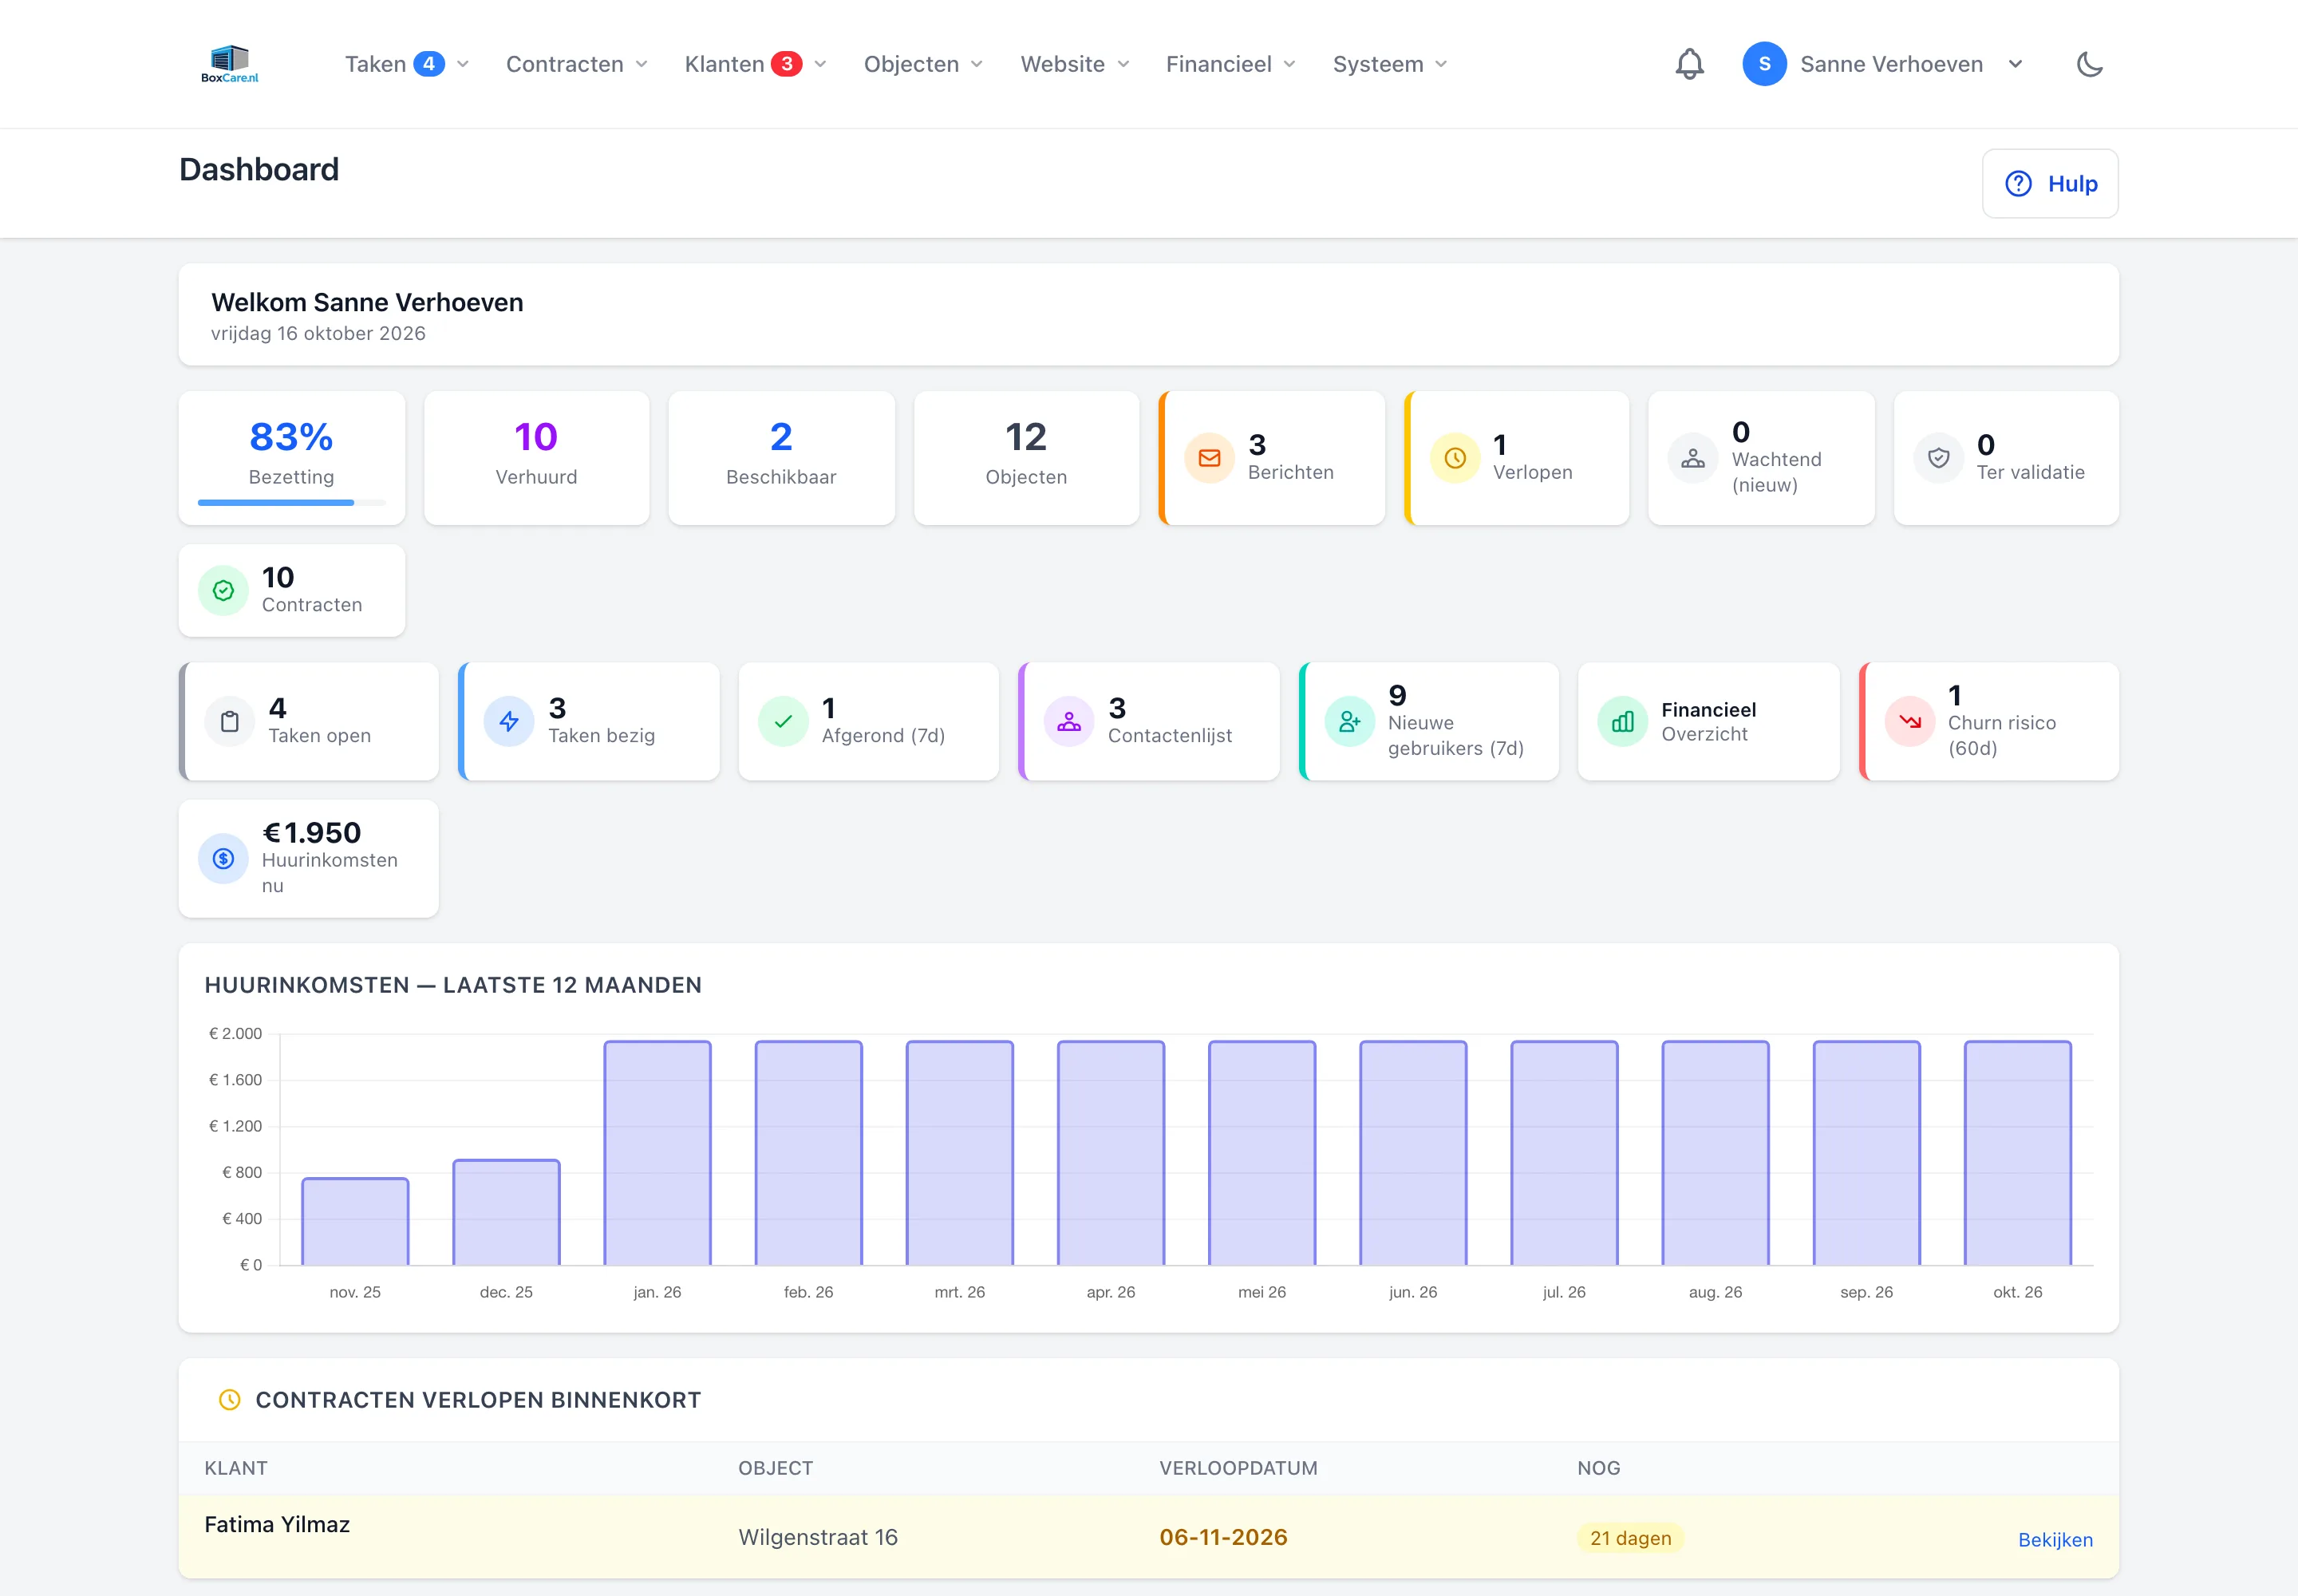Click the Berichten envelope icon
The height and width of the screenshot is (1596, 2298).
pyautogui.click(x=1209, y=458)
